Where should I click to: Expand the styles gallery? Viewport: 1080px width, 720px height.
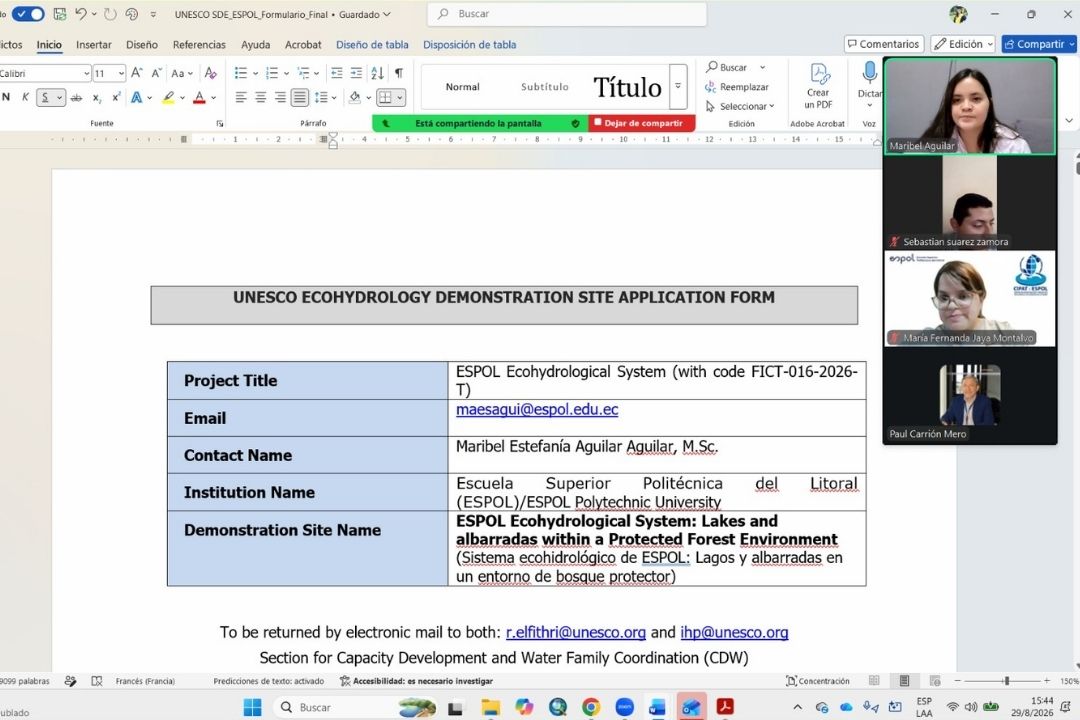tap(678, 87)
